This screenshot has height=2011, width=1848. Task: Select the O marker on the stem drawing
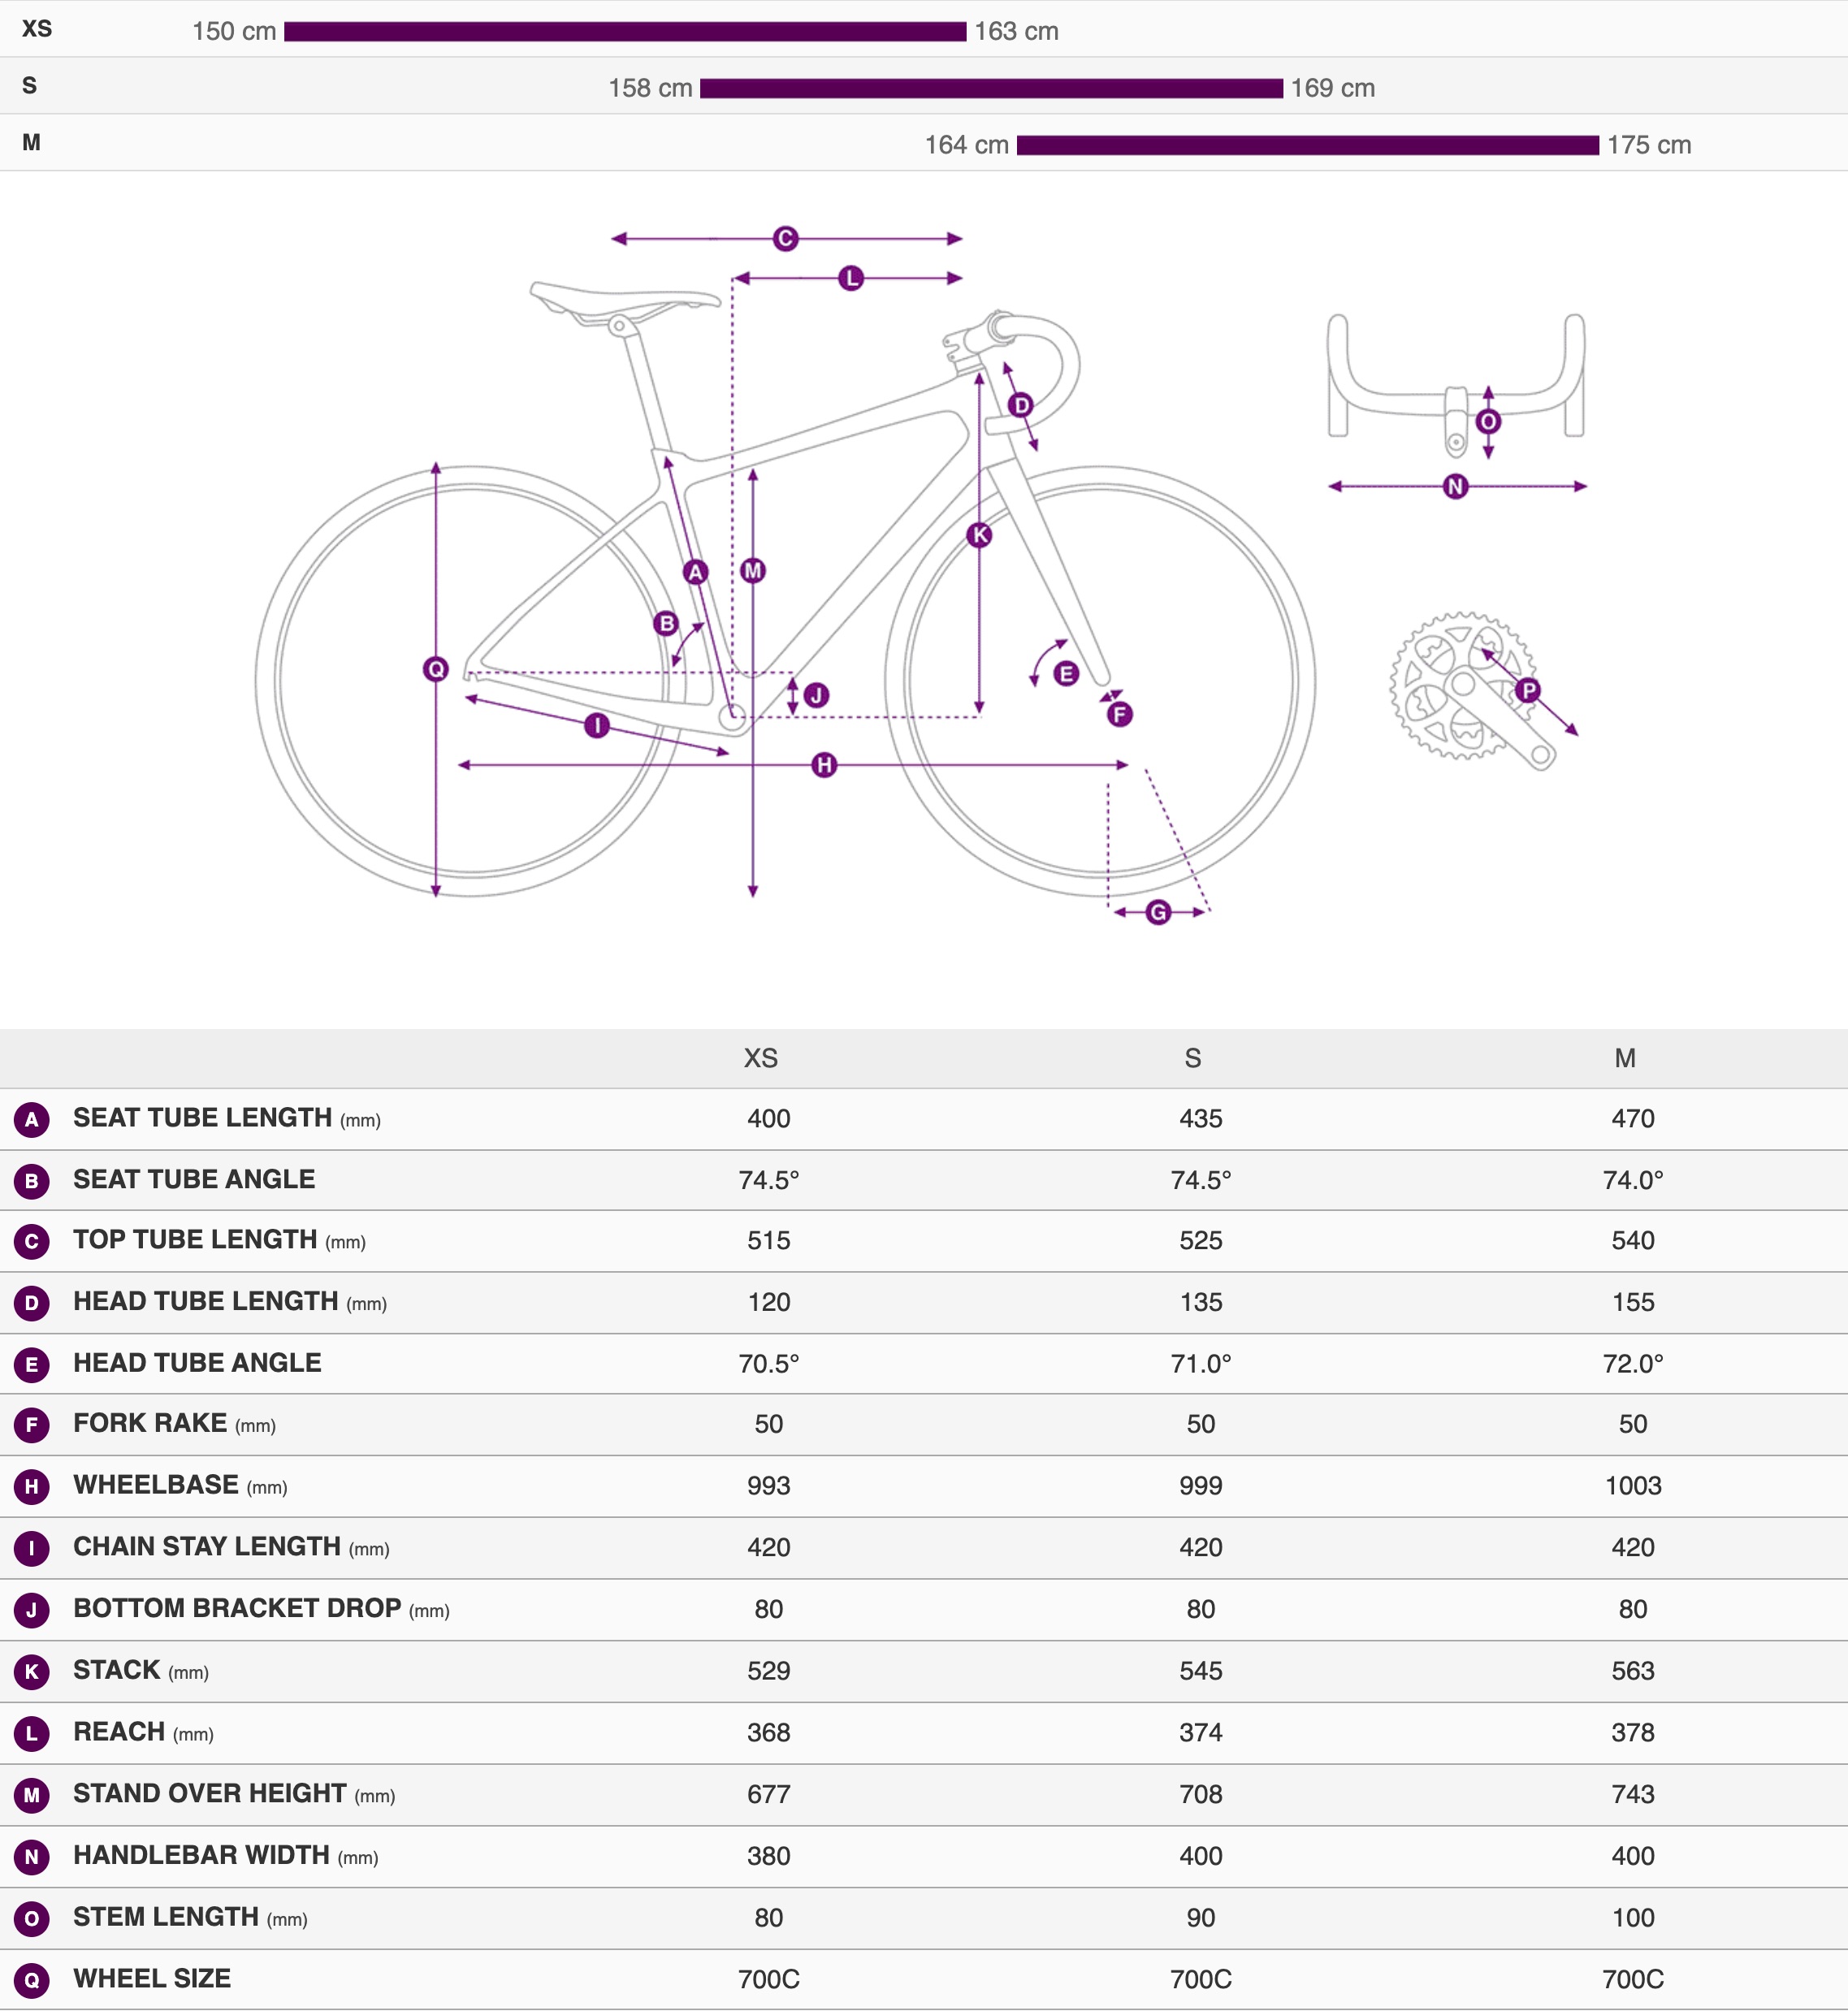pos(1488,422)
